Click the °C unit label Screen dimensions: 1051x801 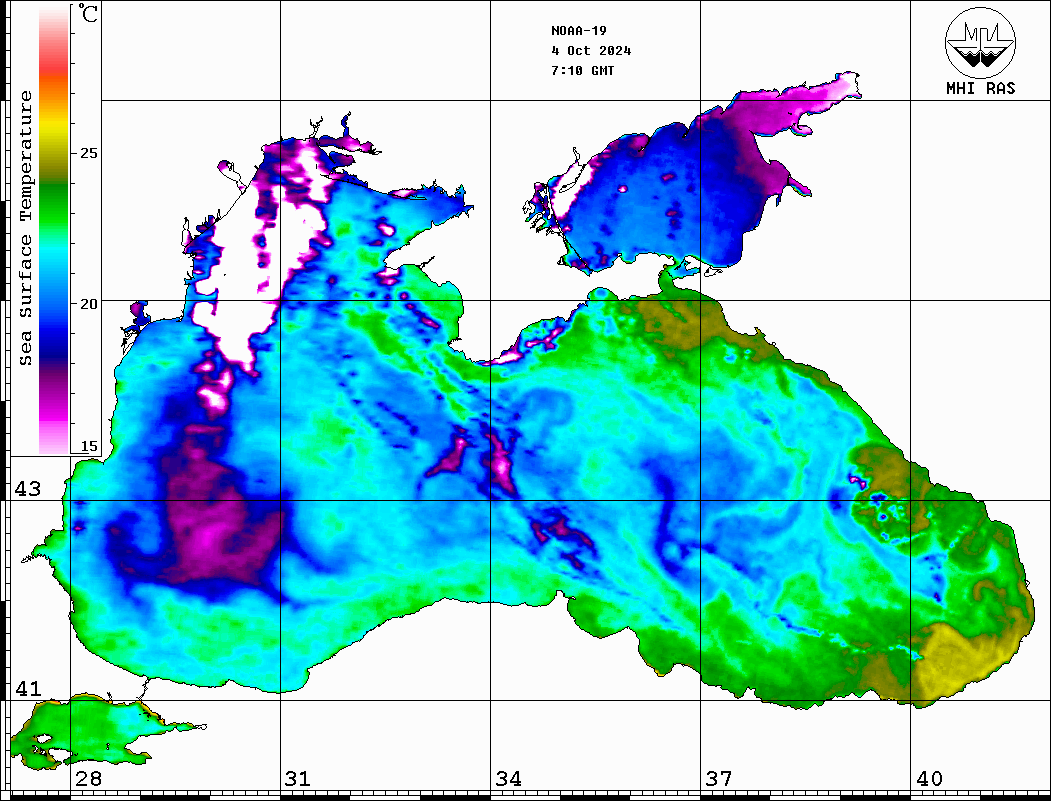[x=88, y=13]
